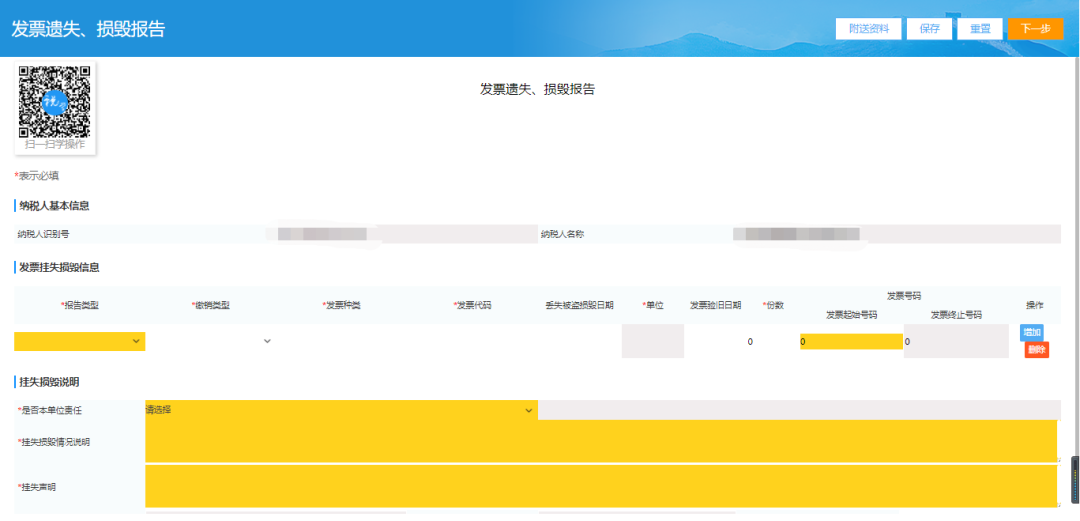This screenshot has width=1080, height=521.
Task: Open the 是否本单位责任 select box
Action: coord(341,410)
